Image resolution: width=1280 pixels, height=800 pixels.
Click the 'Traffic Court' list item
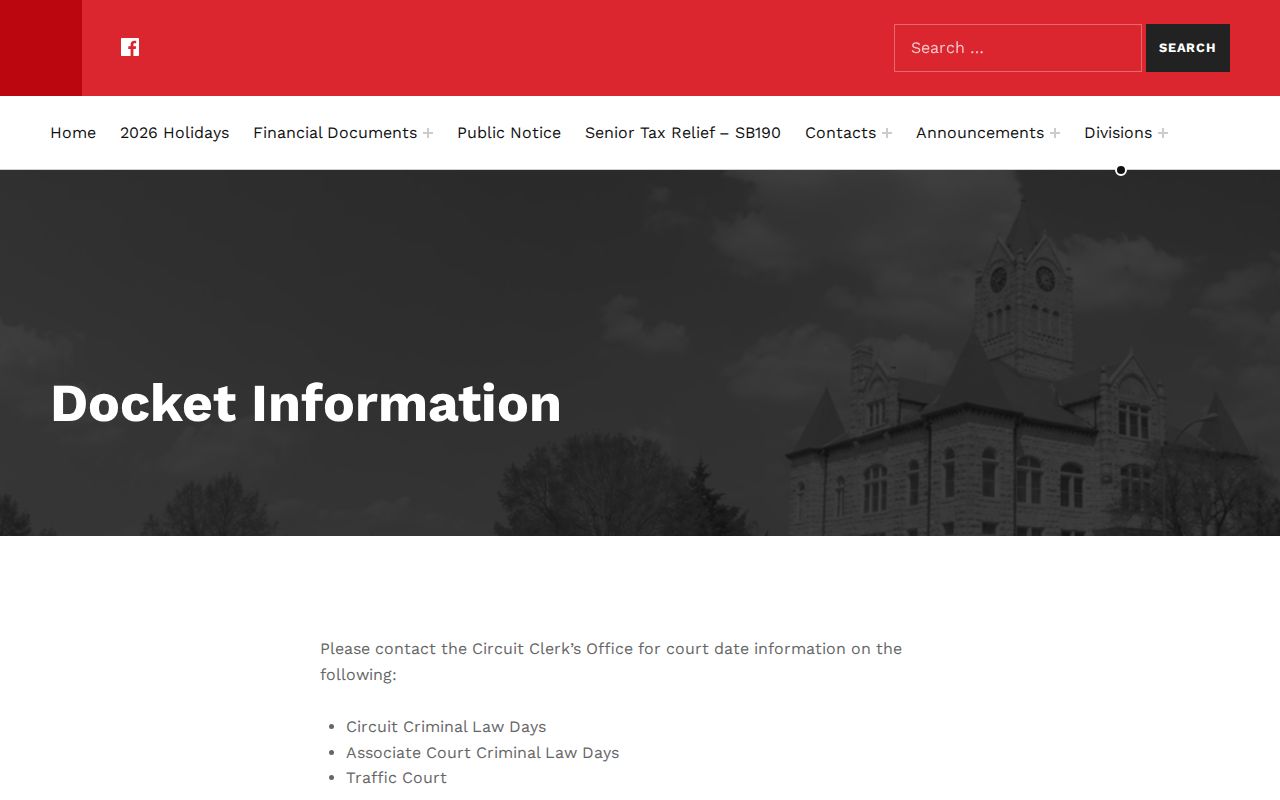tap(396, 778)
